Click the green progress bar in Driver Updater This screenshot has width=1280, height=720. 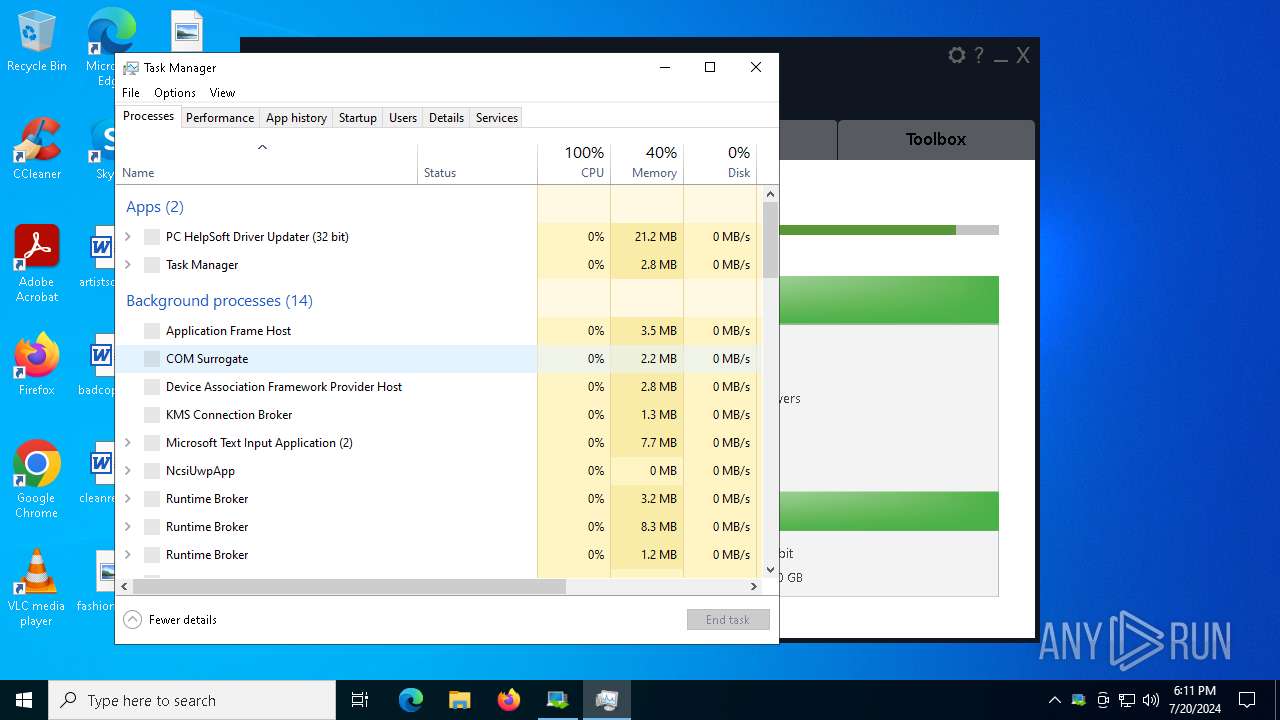tap(867, 230)
